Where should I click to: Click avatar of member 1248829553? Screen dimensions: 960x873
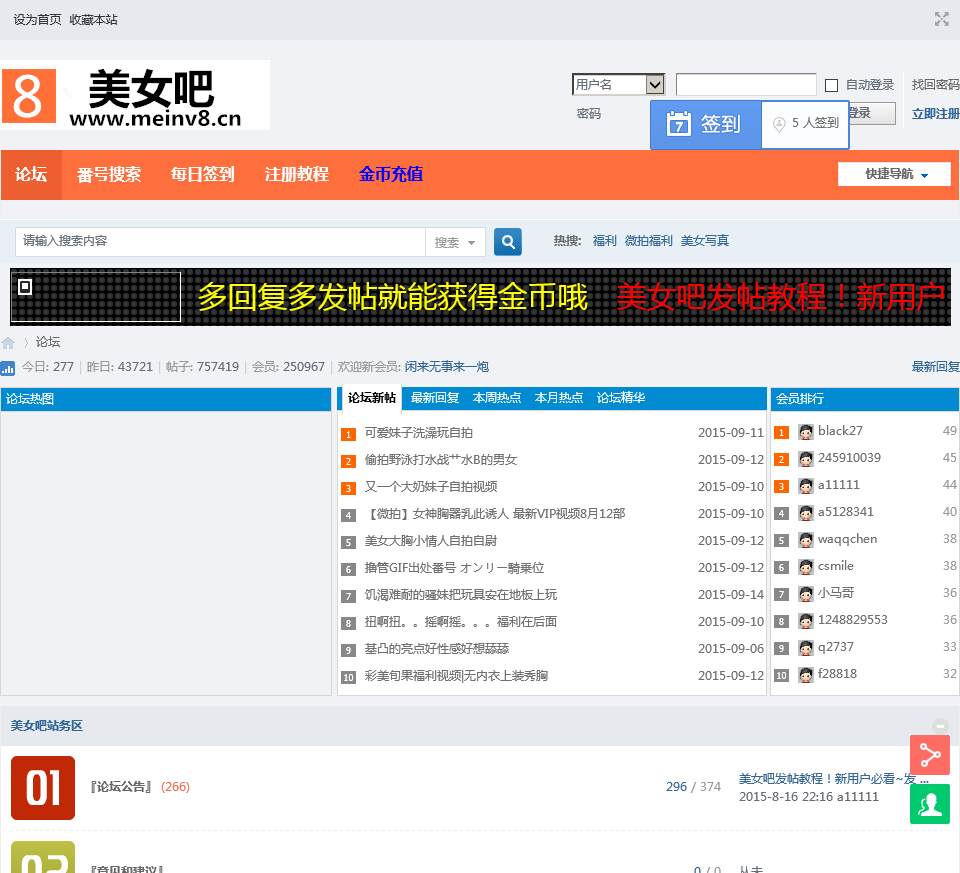coord(806,621)
